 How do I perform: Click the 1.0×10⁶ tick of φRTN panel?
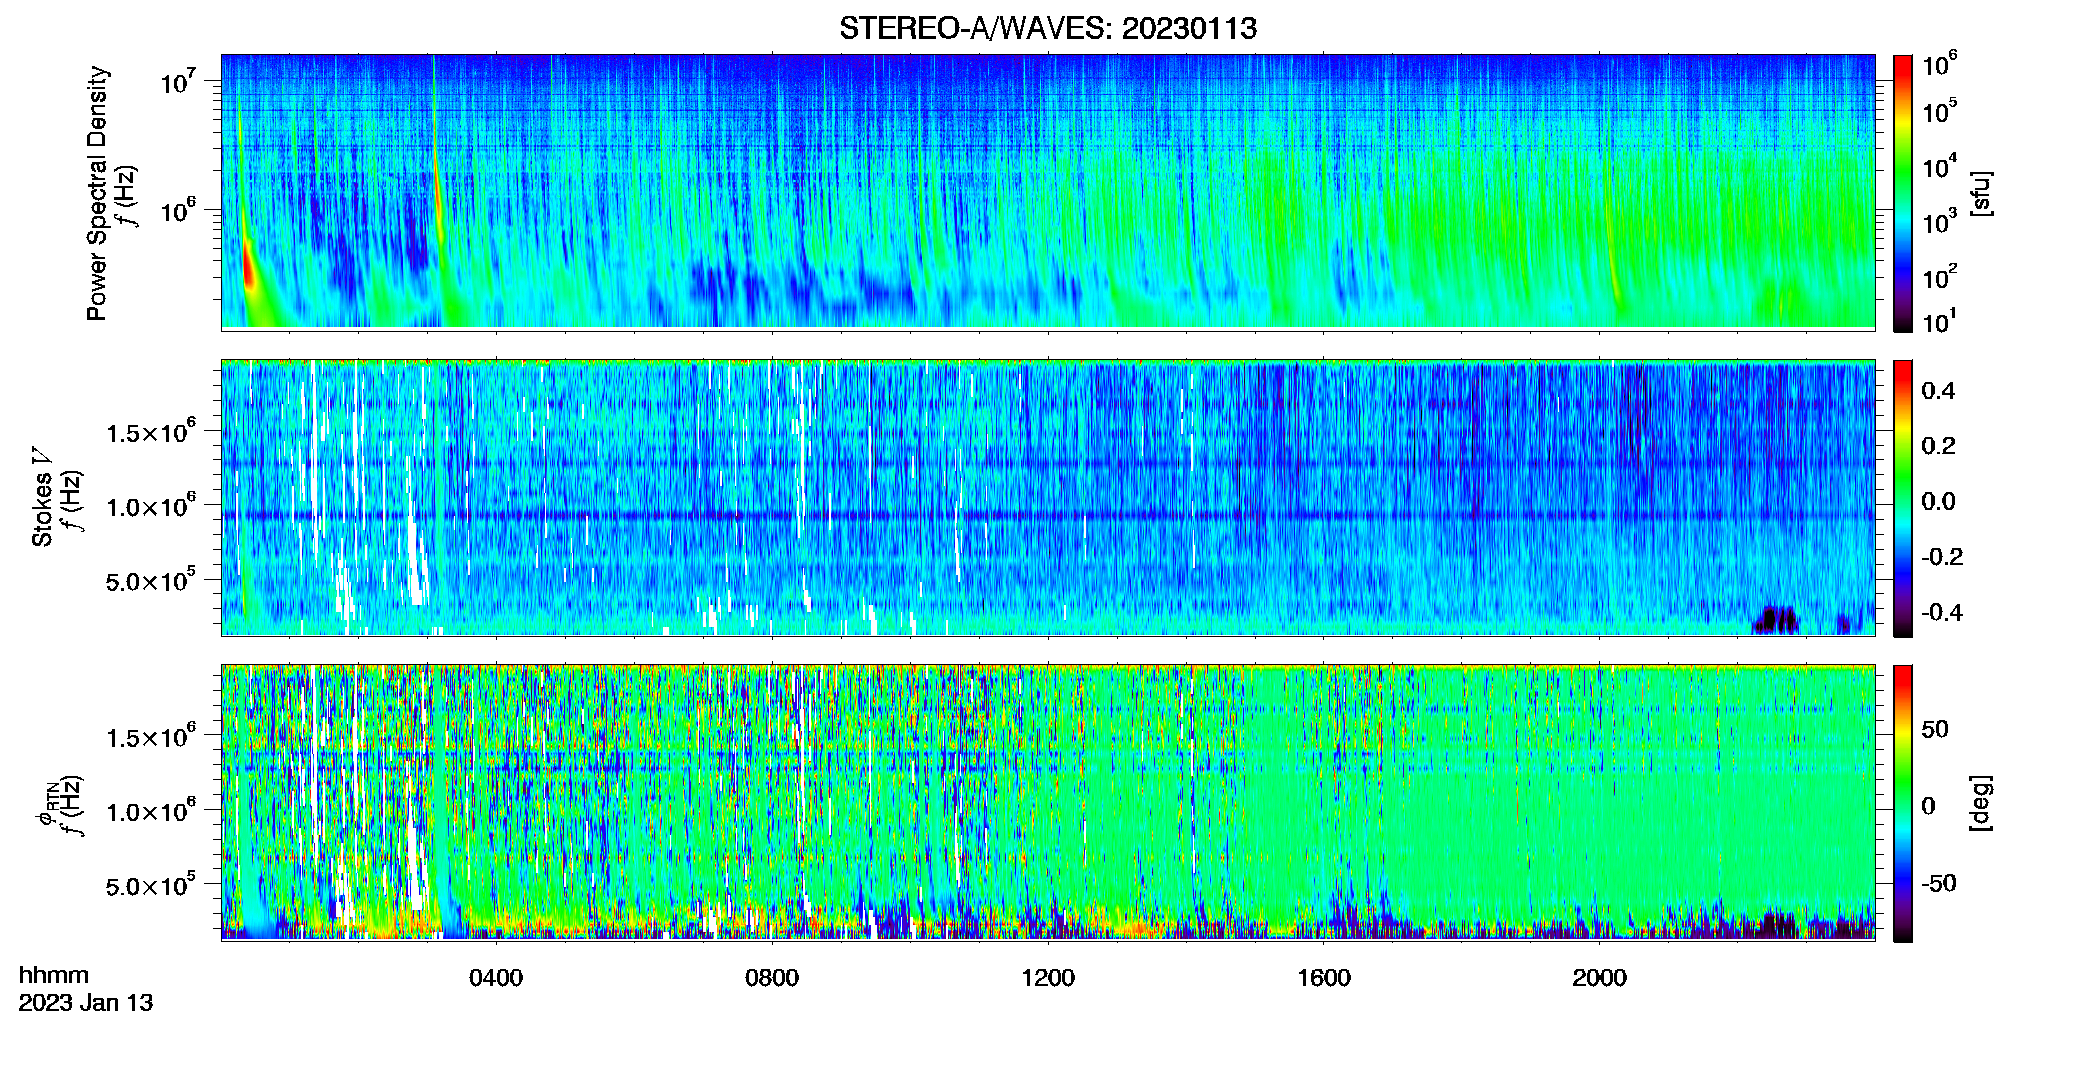(151, 811)
